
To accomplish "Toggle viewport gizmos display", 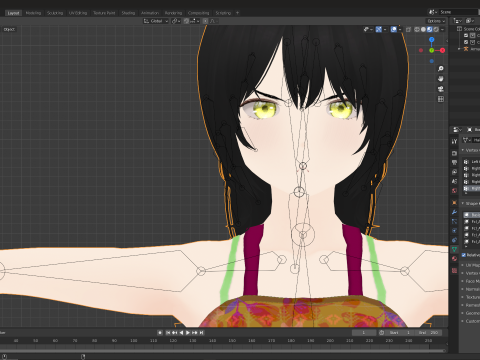I will [x=379, y=29].
